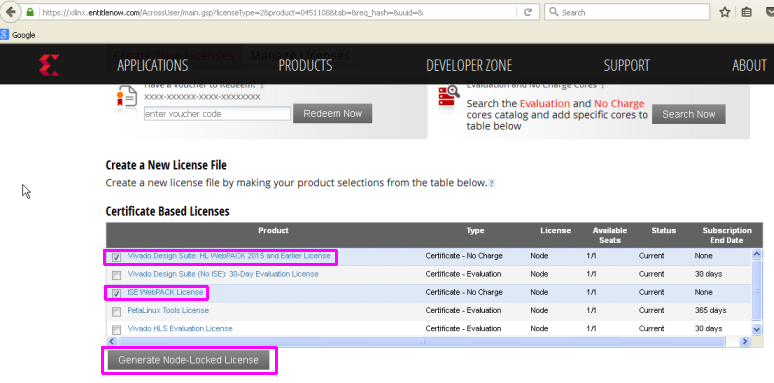Uncheck the ISE WebPACK License checkbox

pyautogui.click(x=116, y=293)
